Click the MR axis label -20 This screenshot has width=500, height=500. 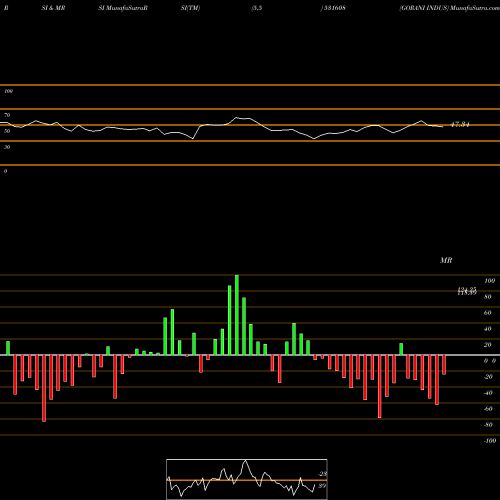488,377
